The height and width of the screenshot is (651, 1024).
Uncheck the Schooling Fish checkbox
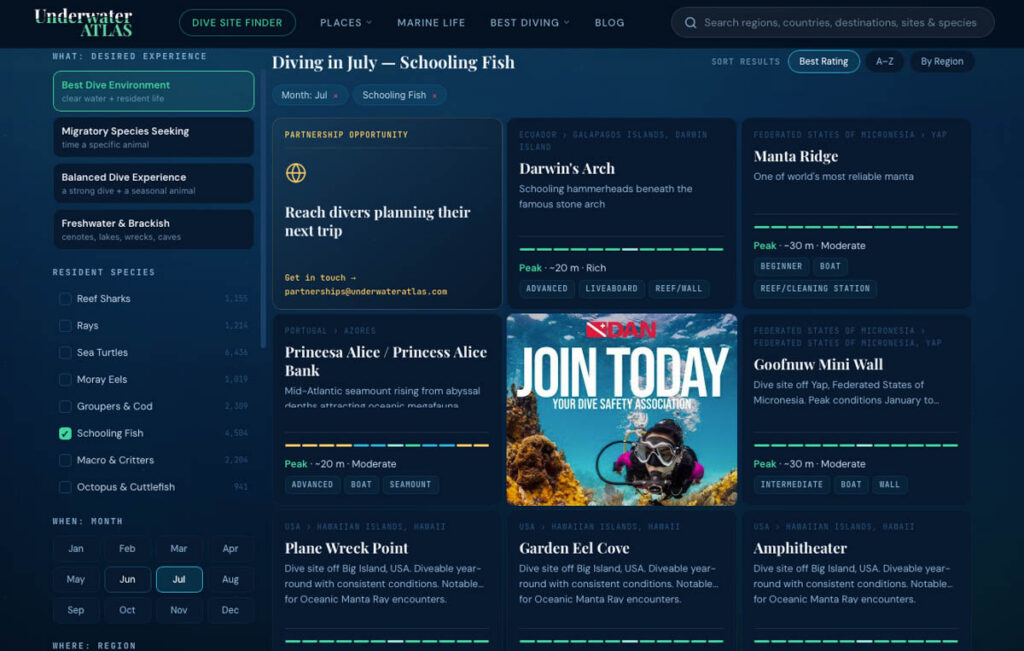(65, 434)
